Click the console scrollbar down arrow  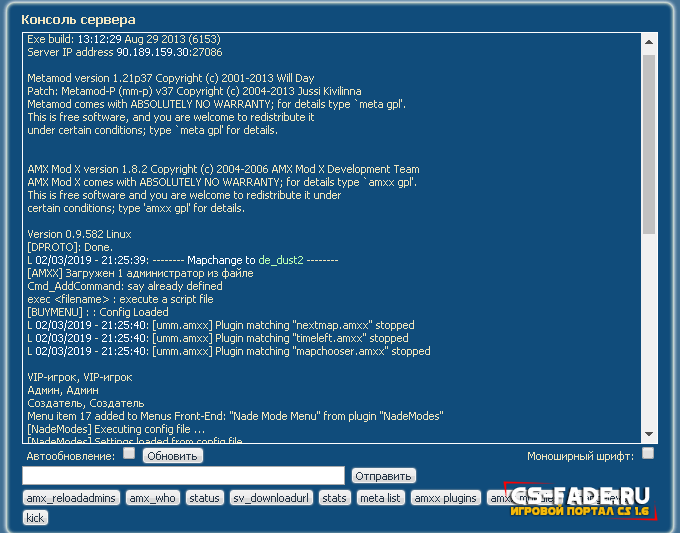click(x=649, y=434)
